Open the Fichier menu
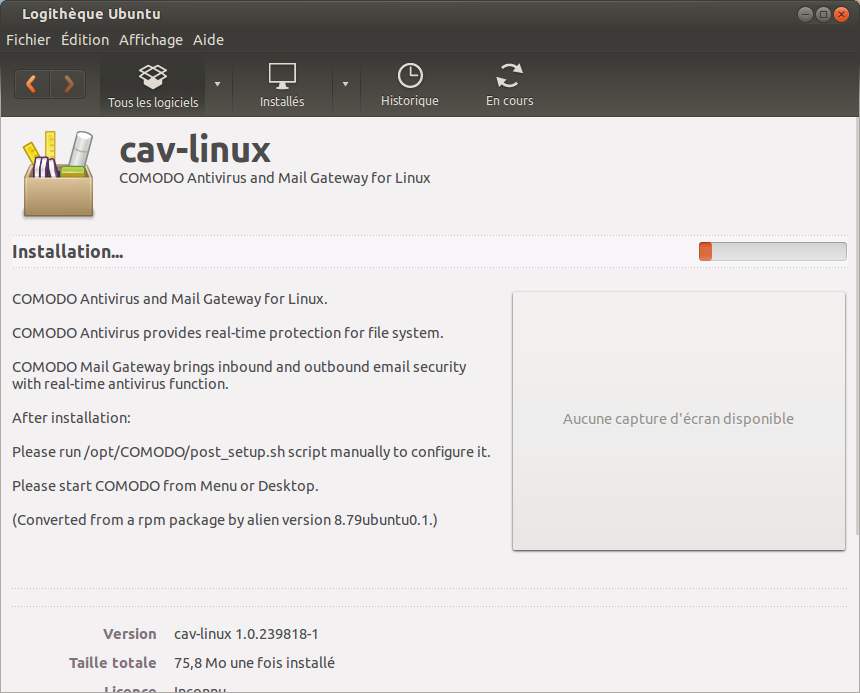The width and height of the screenshot is (860, 693). [x=28, y=40]
